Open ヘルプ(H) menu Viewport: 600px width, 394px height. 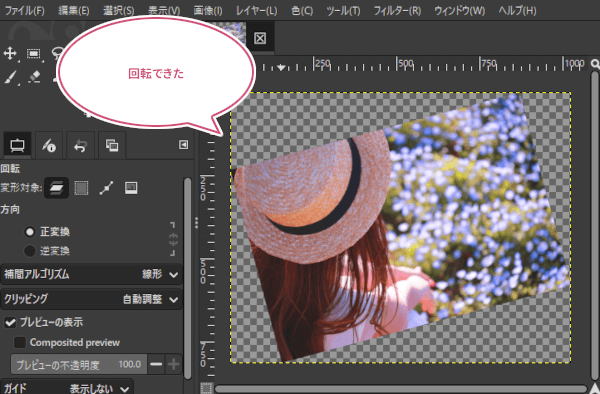(517, 10)
